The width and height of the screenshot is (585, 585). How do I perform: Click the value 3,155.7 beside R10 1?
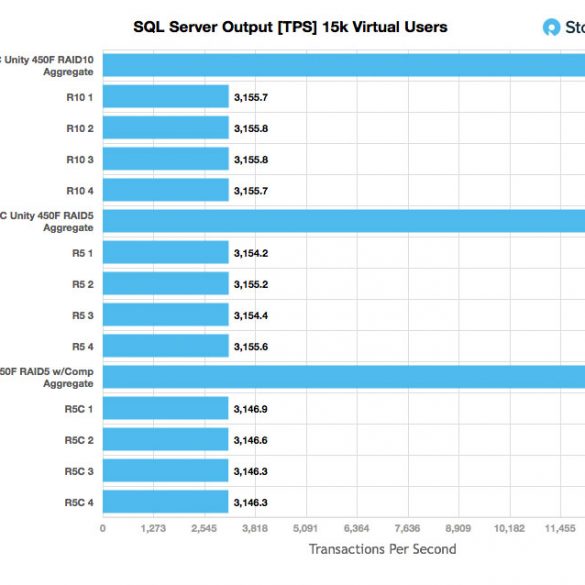click(x=251, y=97)
